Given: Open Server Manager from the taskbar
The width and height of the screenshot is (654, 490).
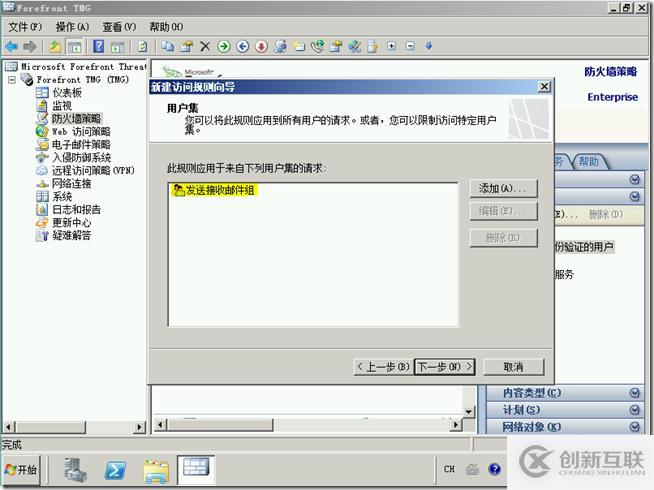Looking at the screenshot, I should point(75,470).
